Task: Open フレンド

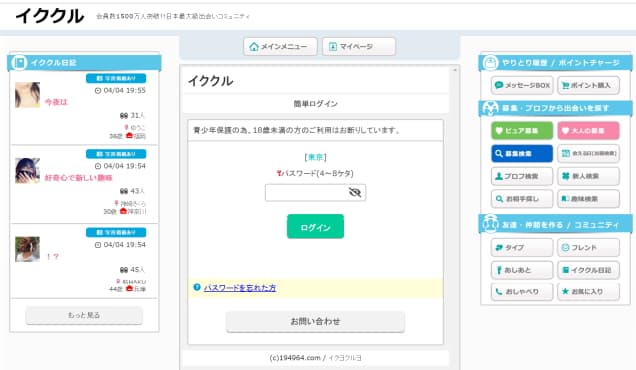Action: (x=589, y=247)
